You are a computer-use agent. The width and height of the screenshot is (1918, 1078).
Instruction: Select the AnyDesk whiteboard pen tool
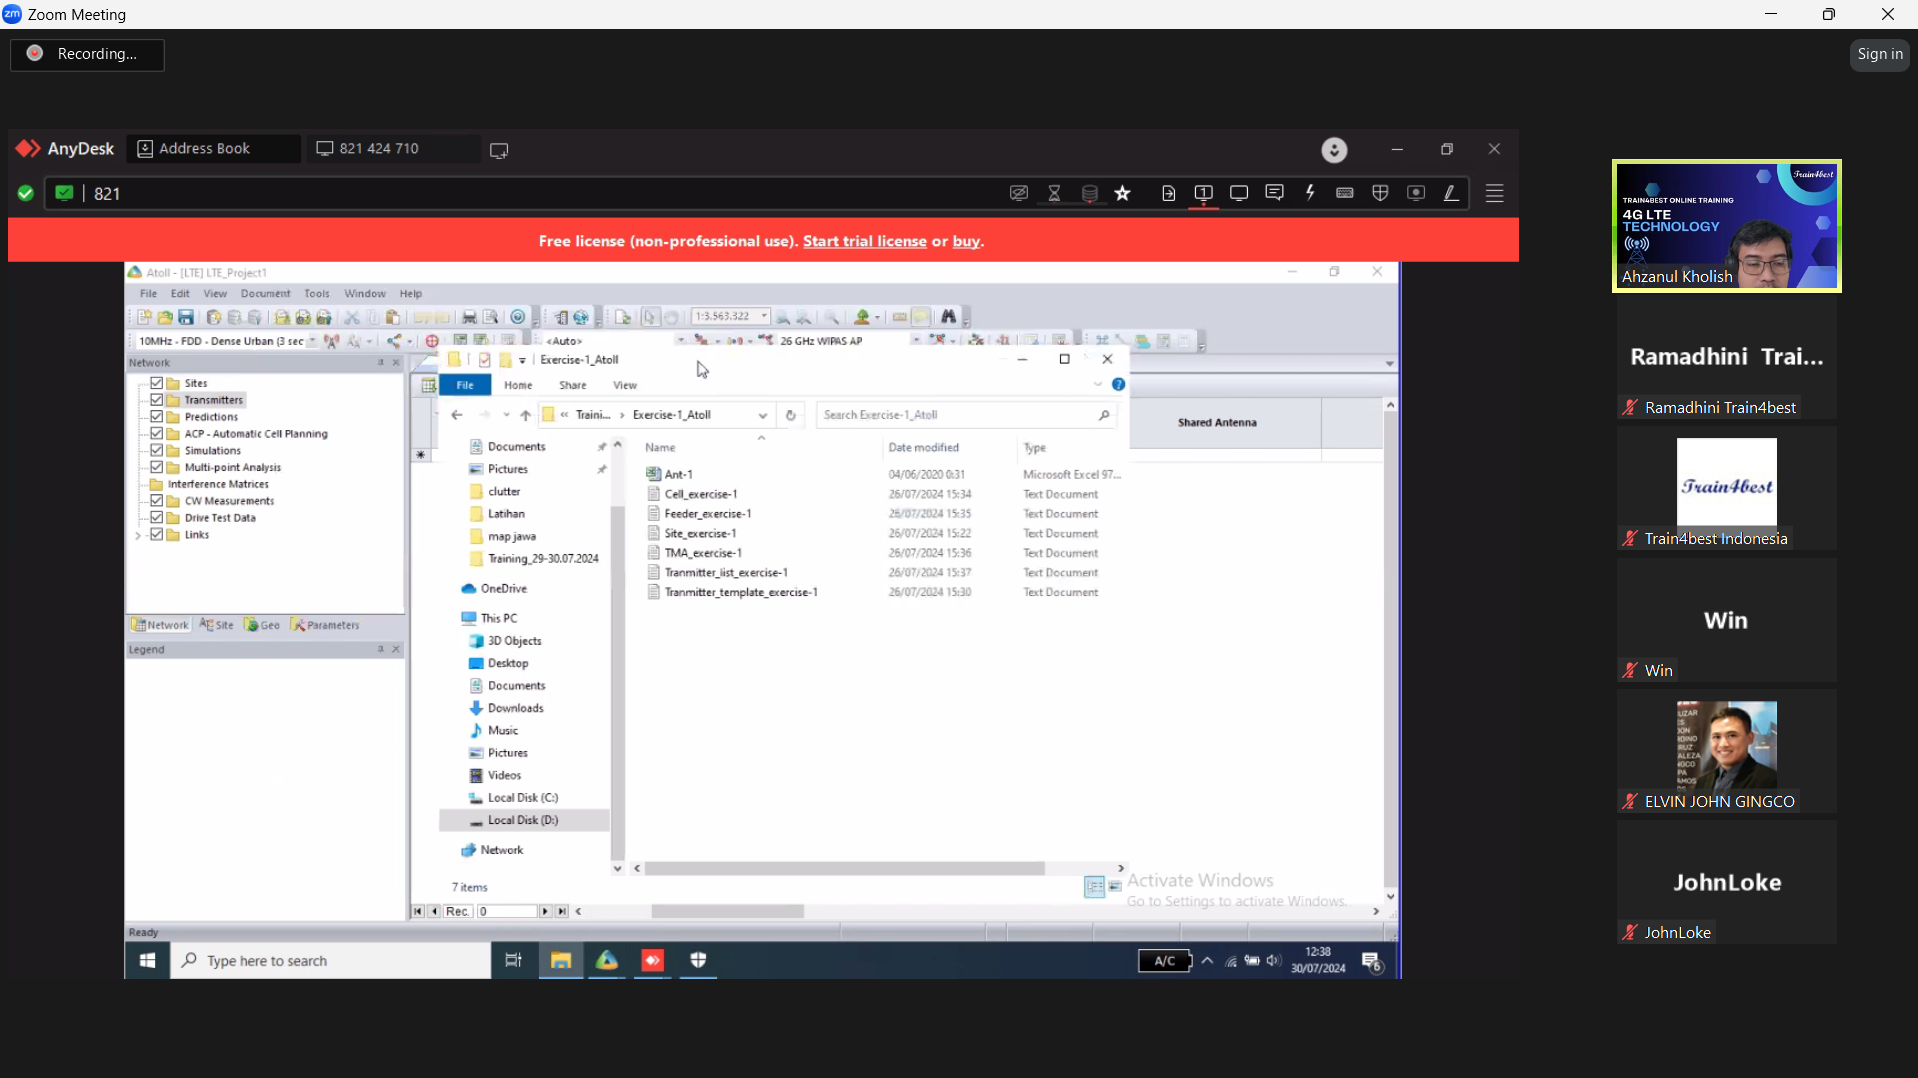tap(1450, 193)
